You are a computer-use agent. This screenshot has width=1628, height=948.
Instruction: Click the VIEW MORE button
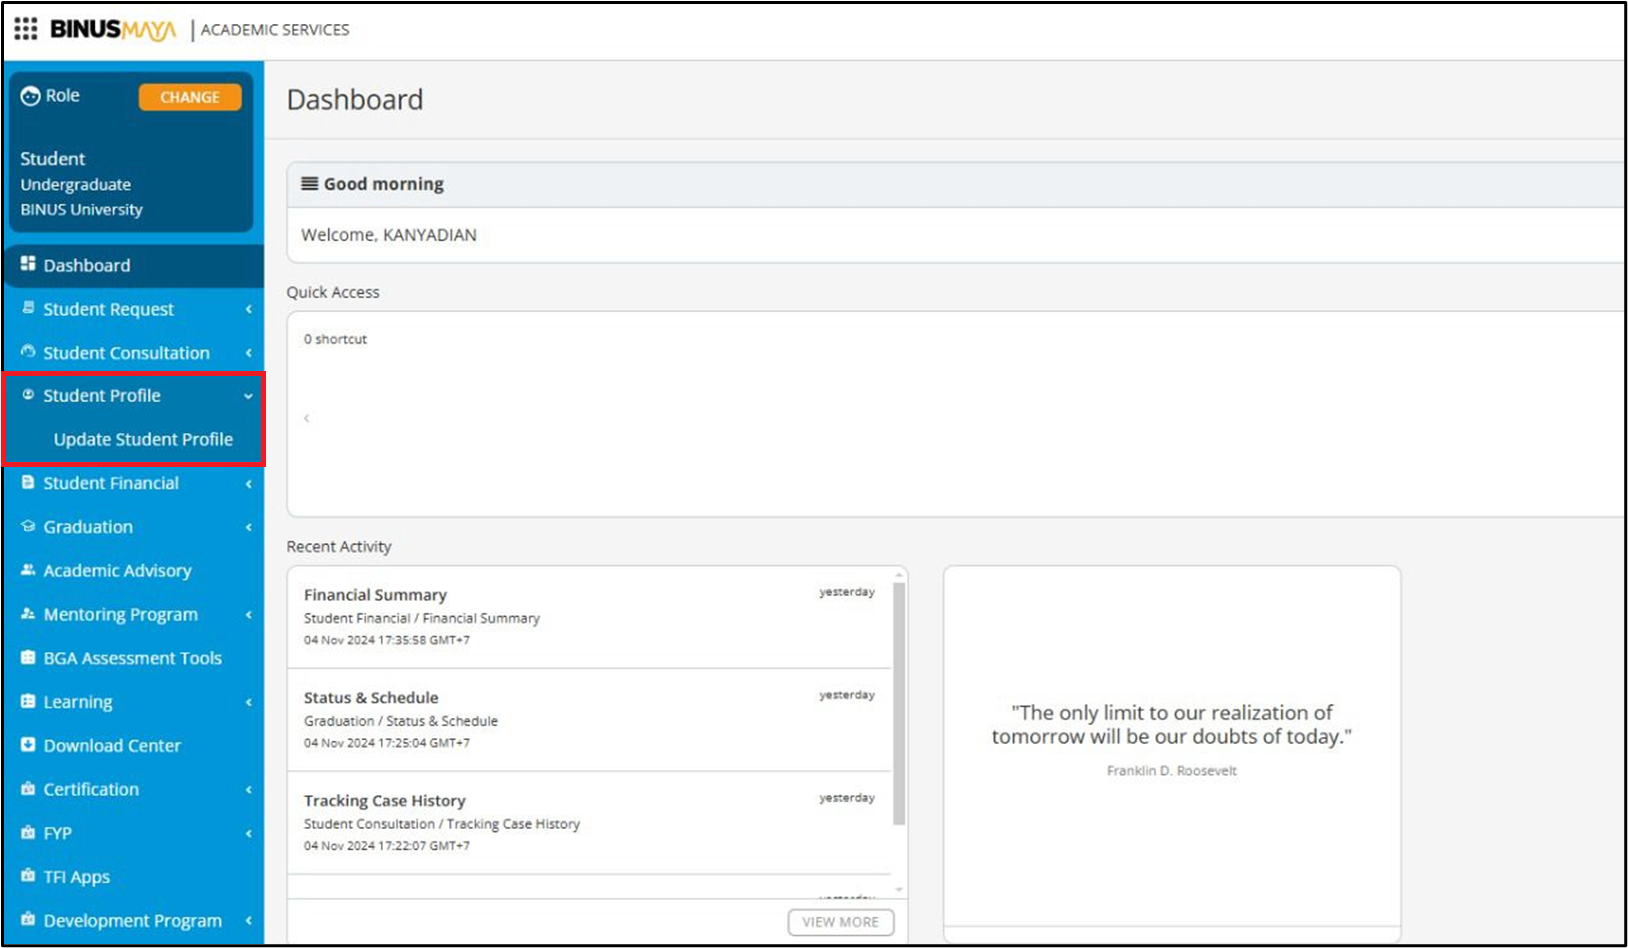coord(840,922)
